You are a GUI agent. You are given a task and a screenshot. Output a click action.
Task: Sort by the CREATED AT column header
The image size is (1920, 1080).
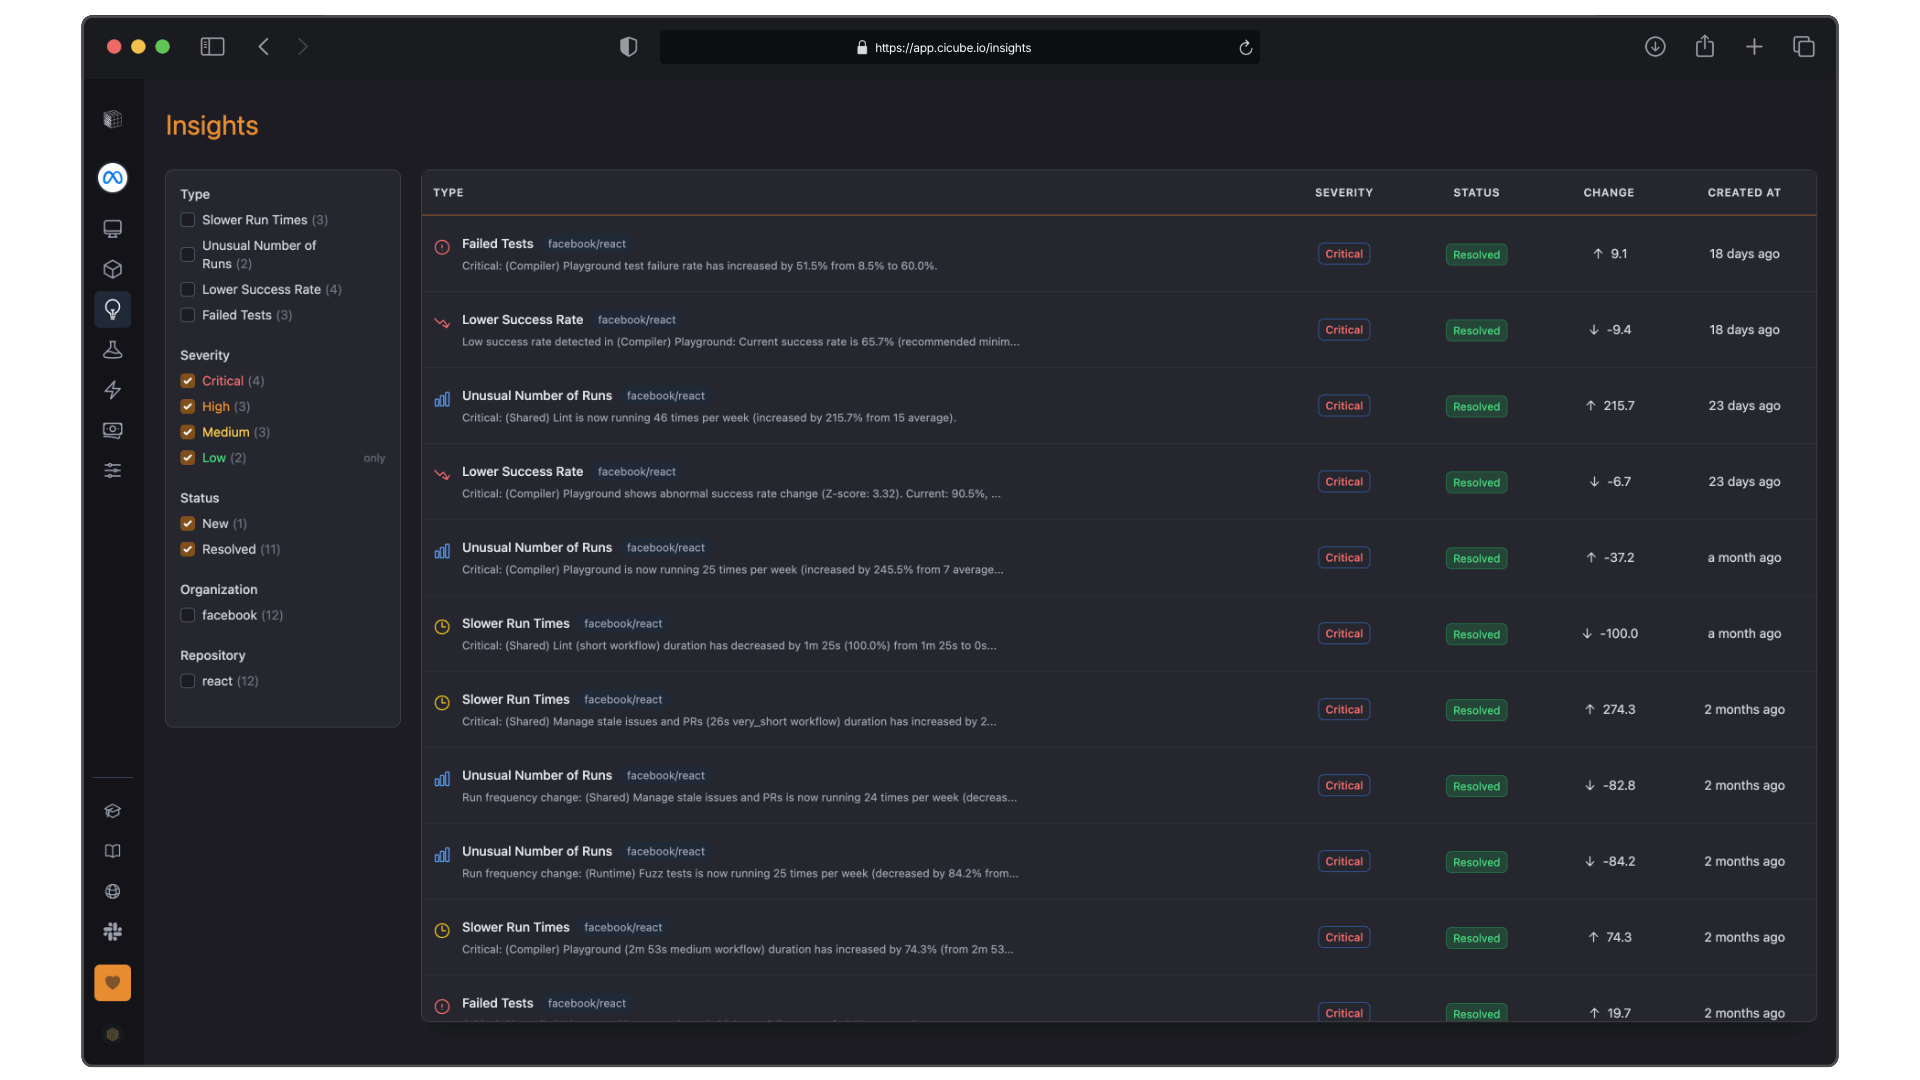[1744, 193]
